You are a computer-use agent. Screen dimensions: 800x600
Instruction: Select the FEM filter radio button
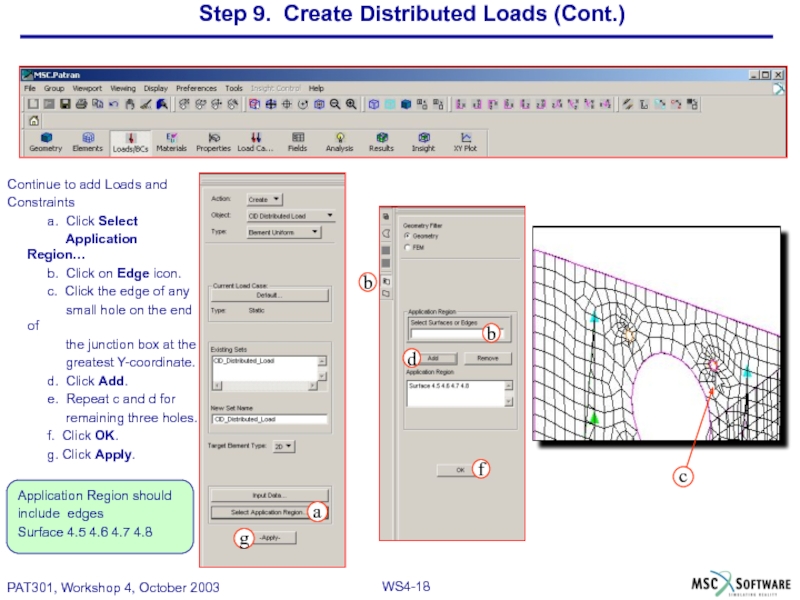pos(406,246)
